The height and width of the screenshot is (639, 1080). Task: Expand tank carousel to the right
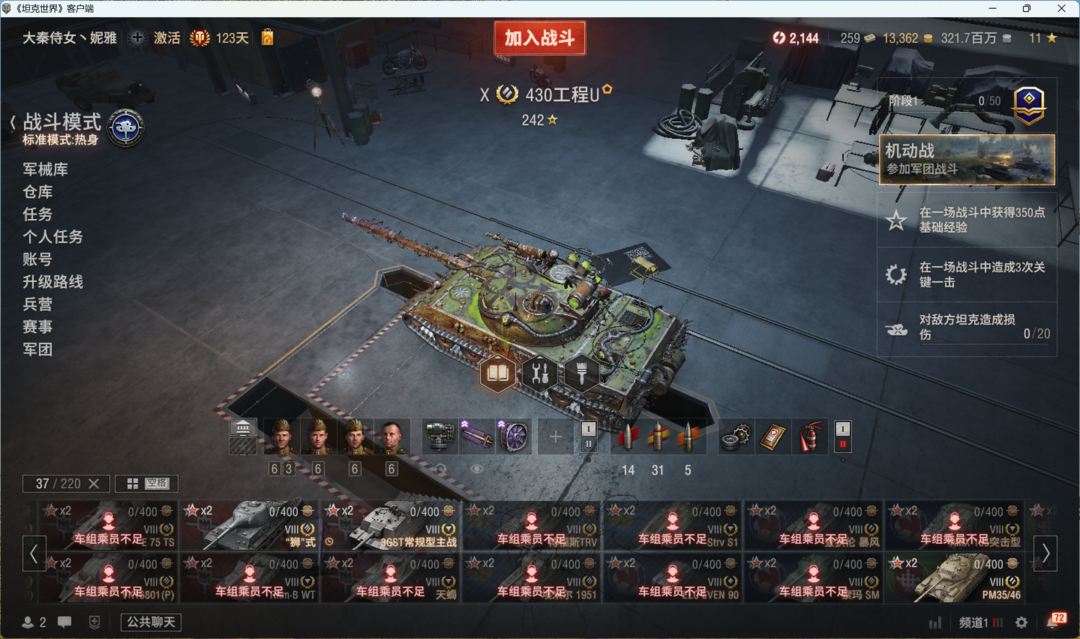1046,552
